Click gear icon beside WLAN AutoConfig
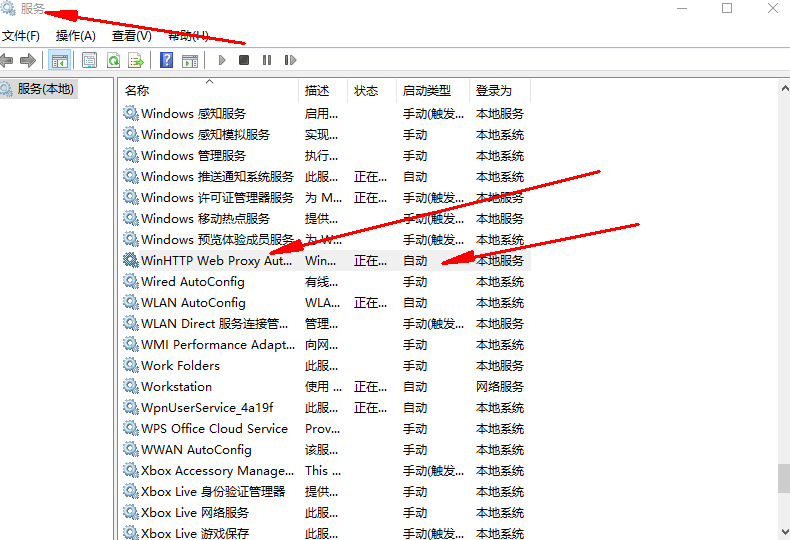 click(x=130, y=302)
